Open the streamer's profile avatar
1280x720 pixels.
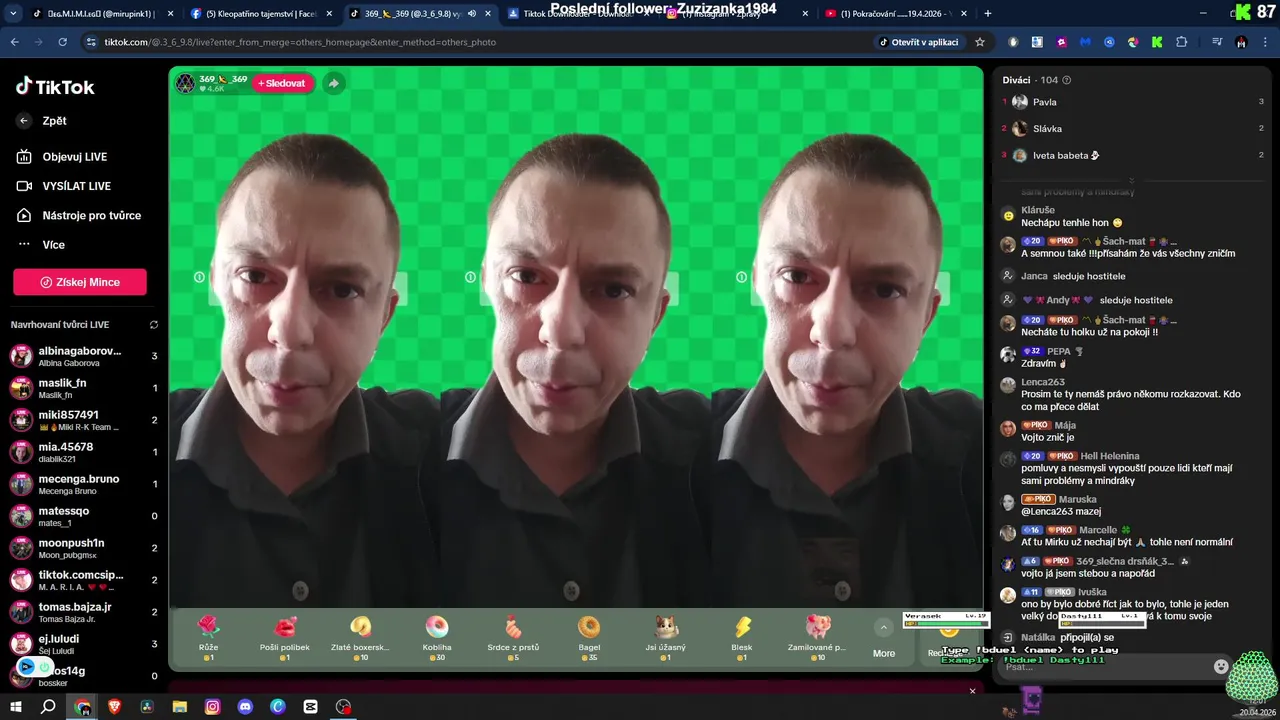tap(185, 83)
